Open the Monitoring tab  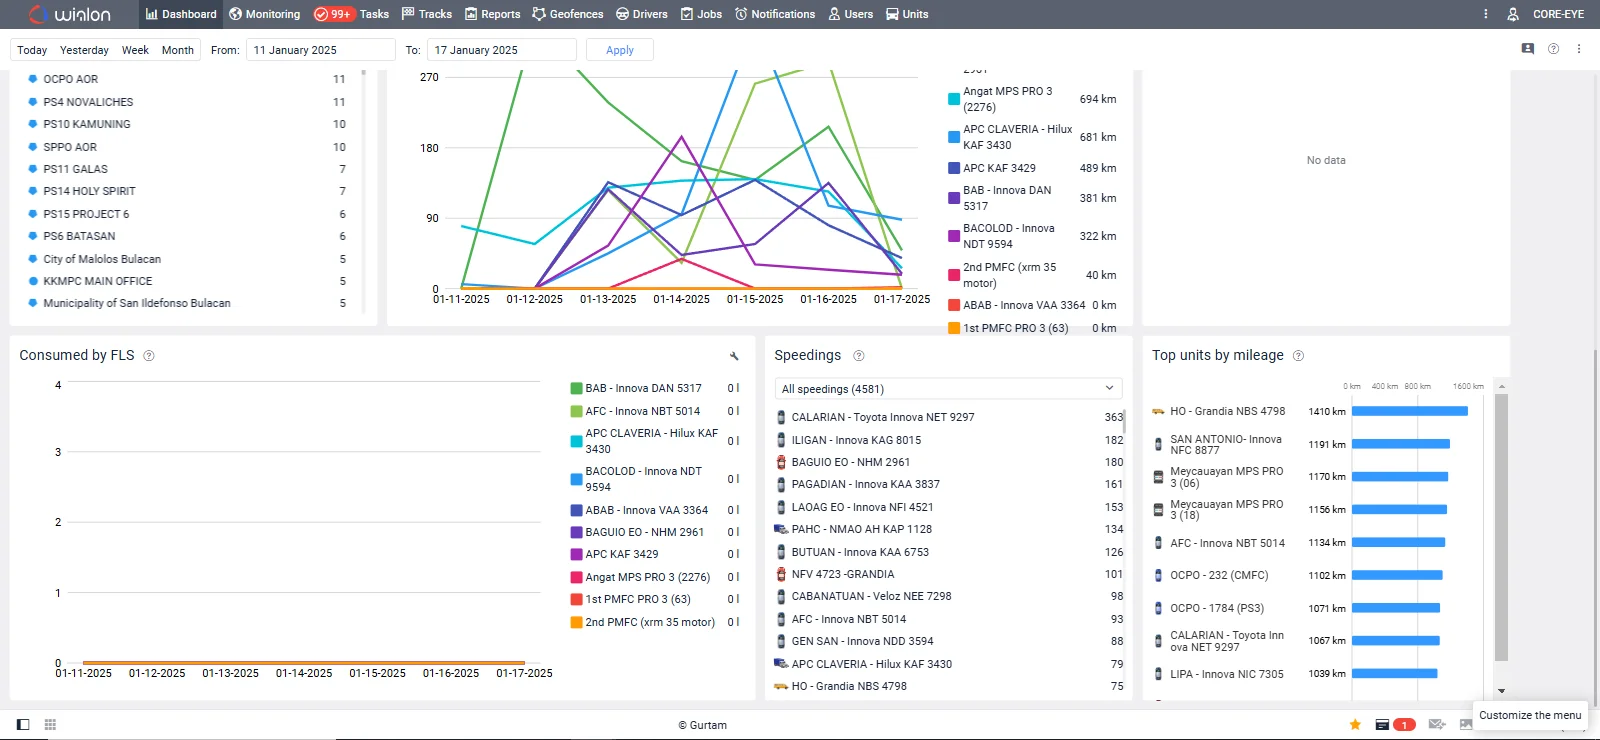[264, 14]
